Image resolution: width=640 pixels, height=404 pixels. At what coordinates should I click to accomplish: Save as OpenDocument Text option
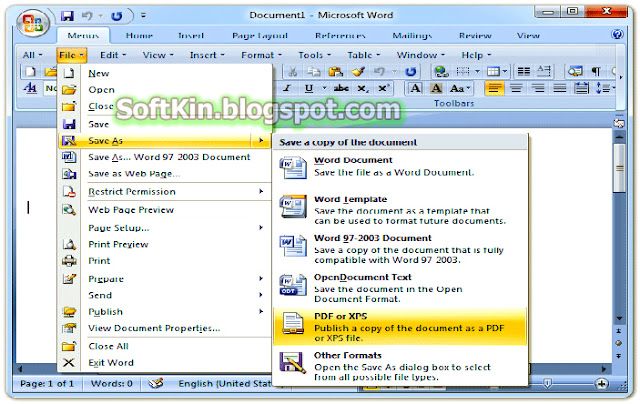coord(401,288)
